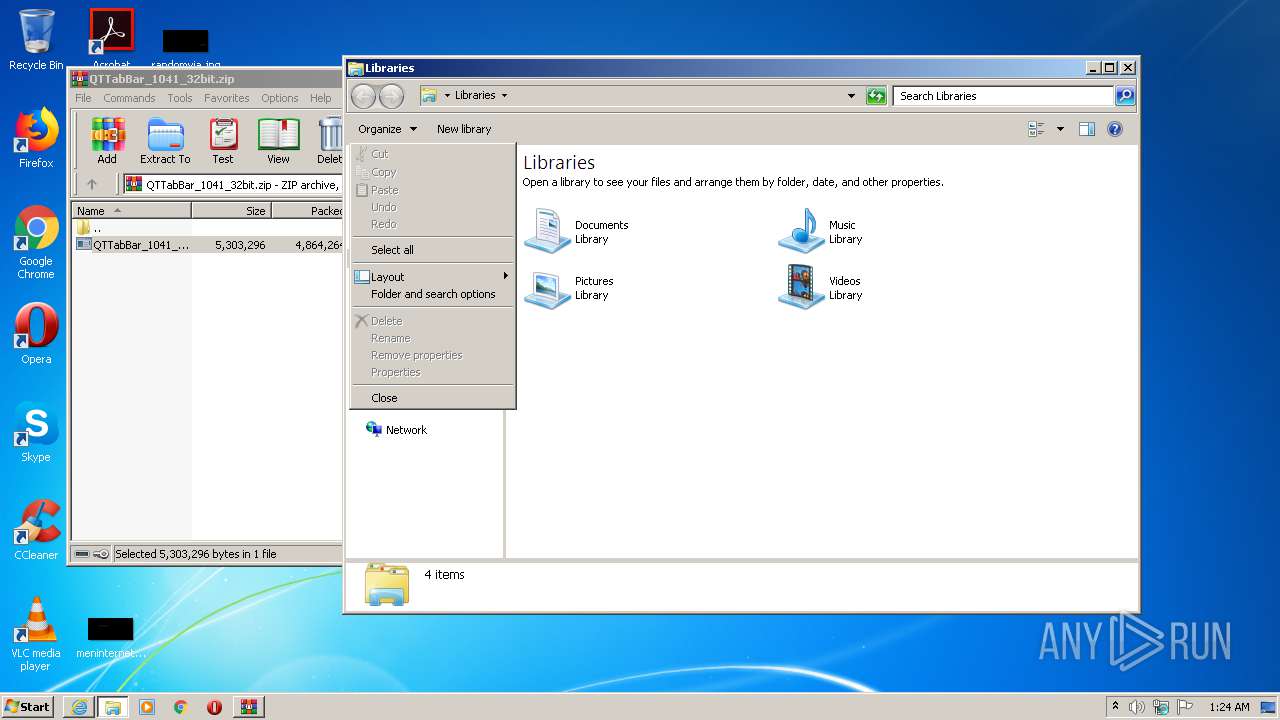Screen dimensions: 1280x720
Task: Select Network in the navigation pane
Action: point(396,430)
